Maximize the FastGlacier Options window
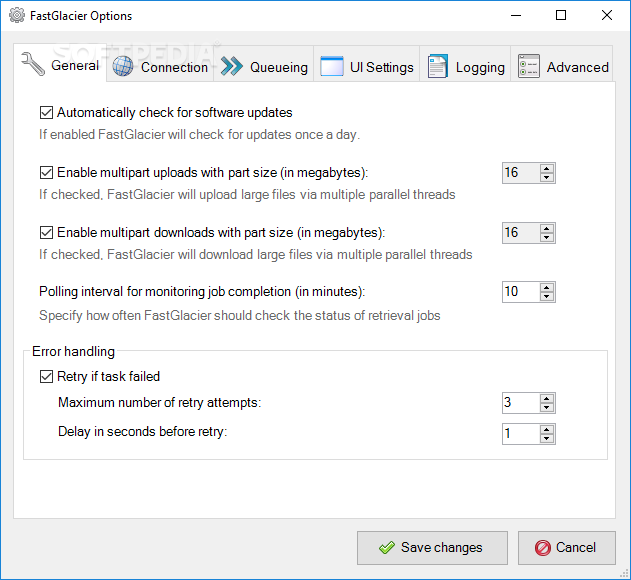Screen dimensions: 631x580 tap(561, 15)
